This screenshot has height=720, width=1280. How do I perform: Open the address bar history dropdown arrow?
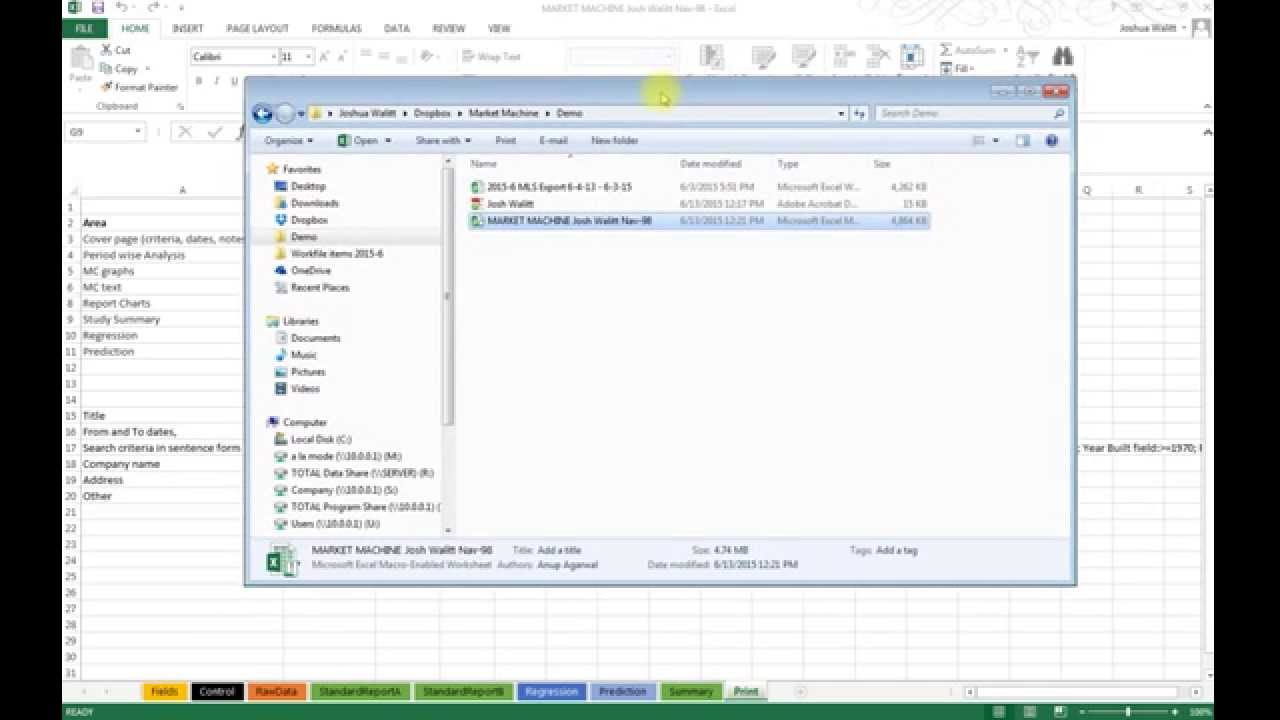coord(841,114)
